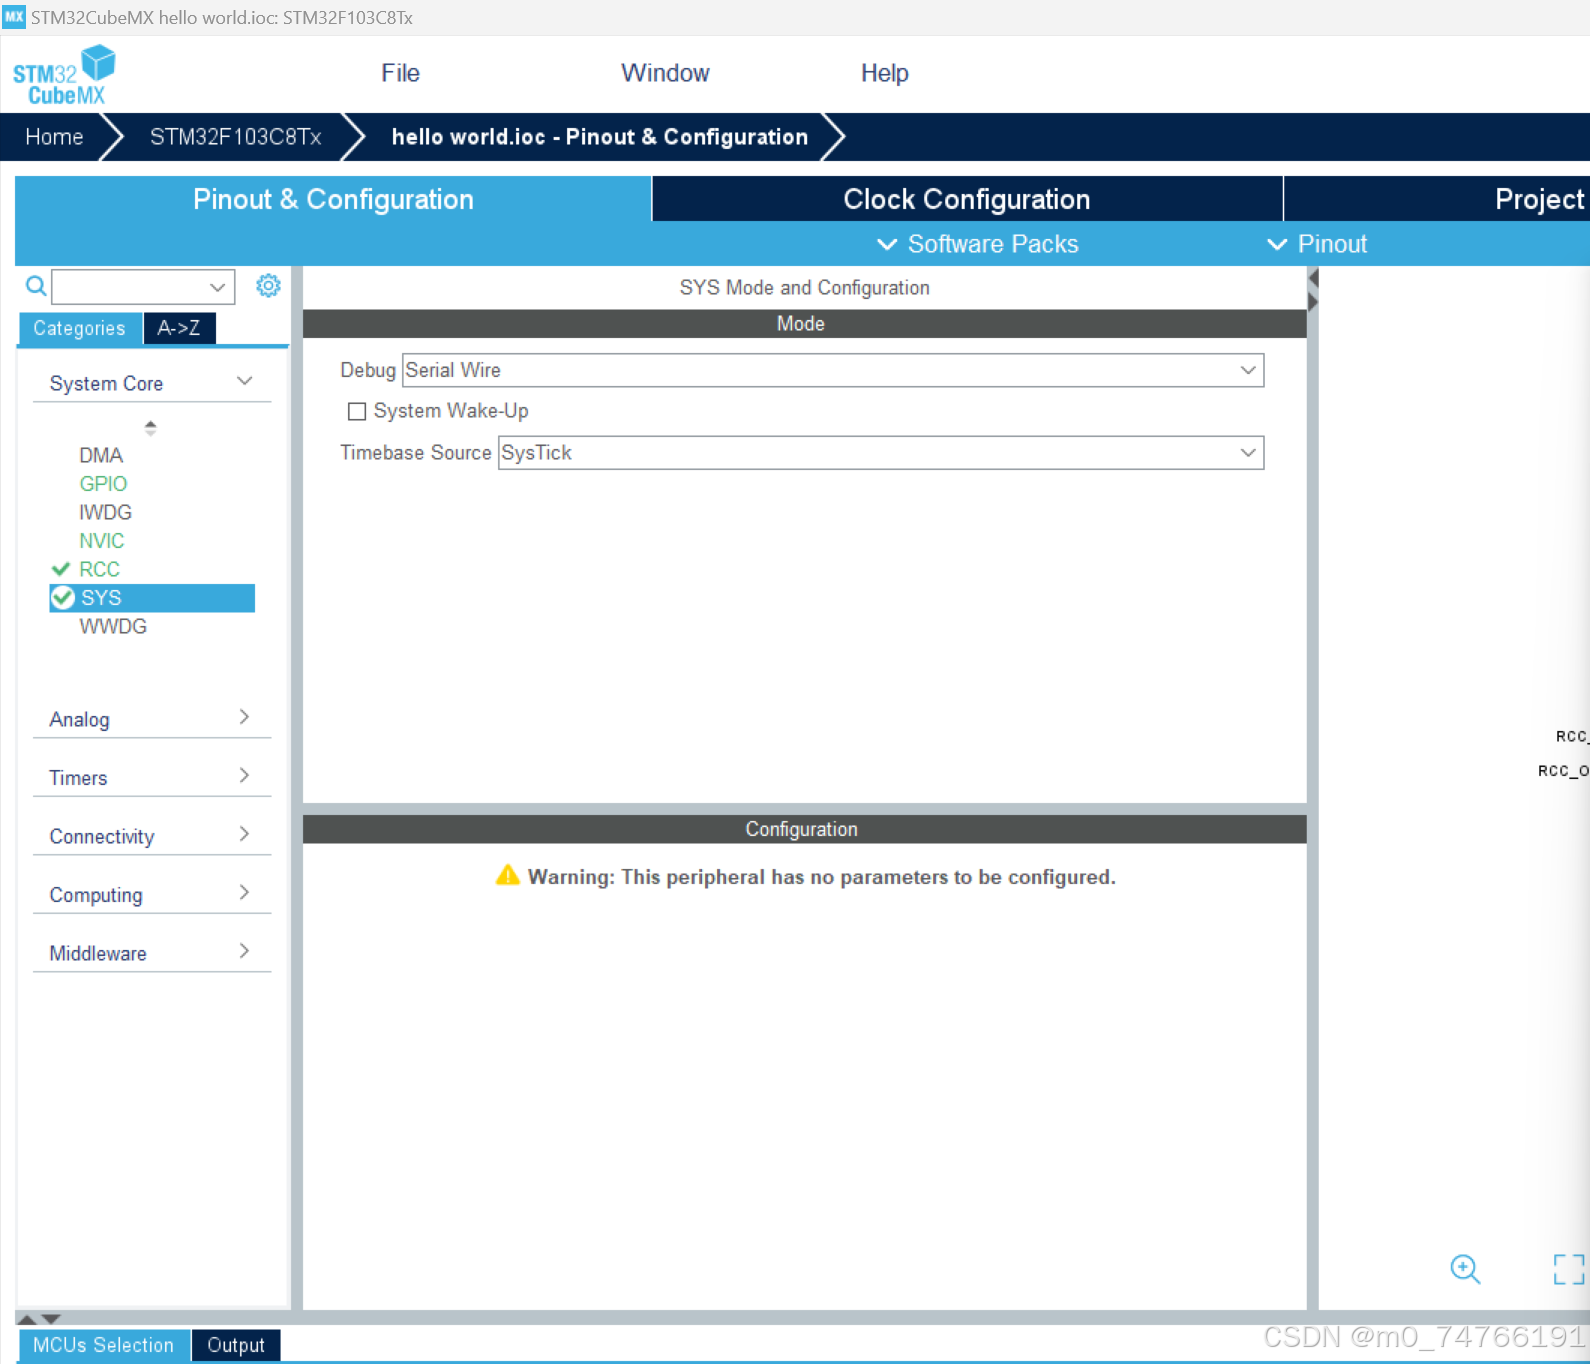1590x1364 pixels.
Task: Collapse the System Core category
Action: coord(152,383)
